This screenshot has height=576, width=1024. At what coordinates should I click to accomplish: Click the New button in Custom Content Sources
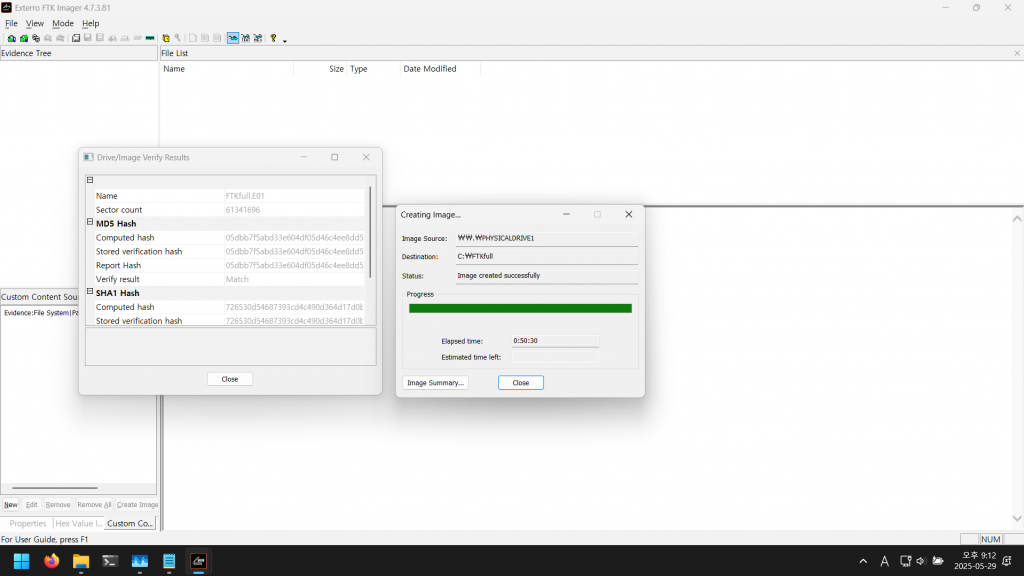point(11,505)
